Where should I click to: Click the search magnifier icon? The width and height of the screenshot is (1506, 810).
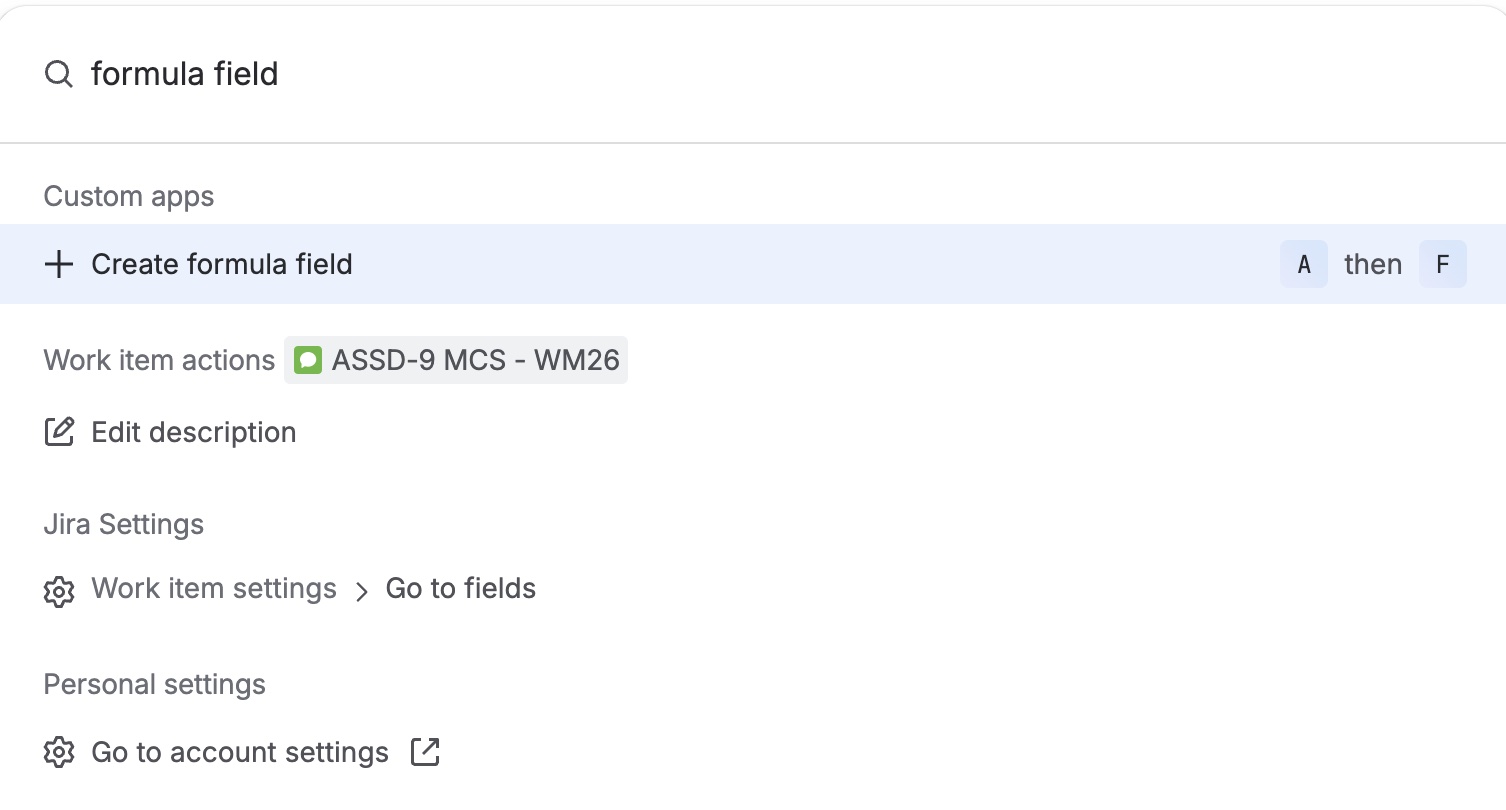coord(59,74)
